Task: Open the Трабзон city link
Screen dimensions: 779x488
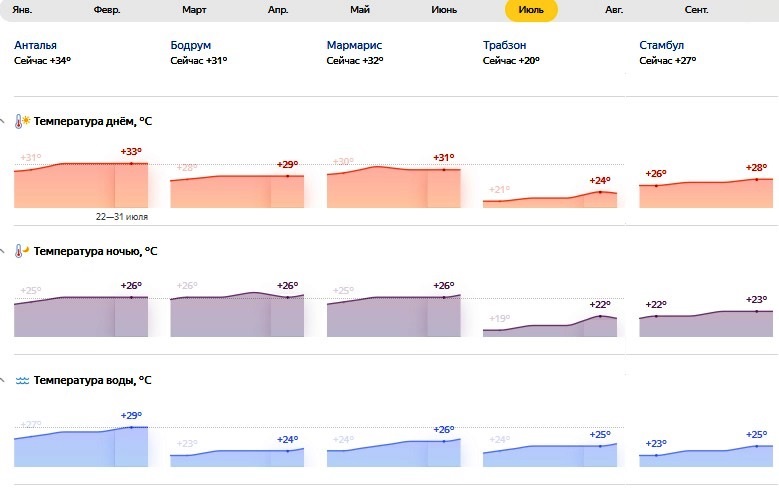Action: (504, 46)
